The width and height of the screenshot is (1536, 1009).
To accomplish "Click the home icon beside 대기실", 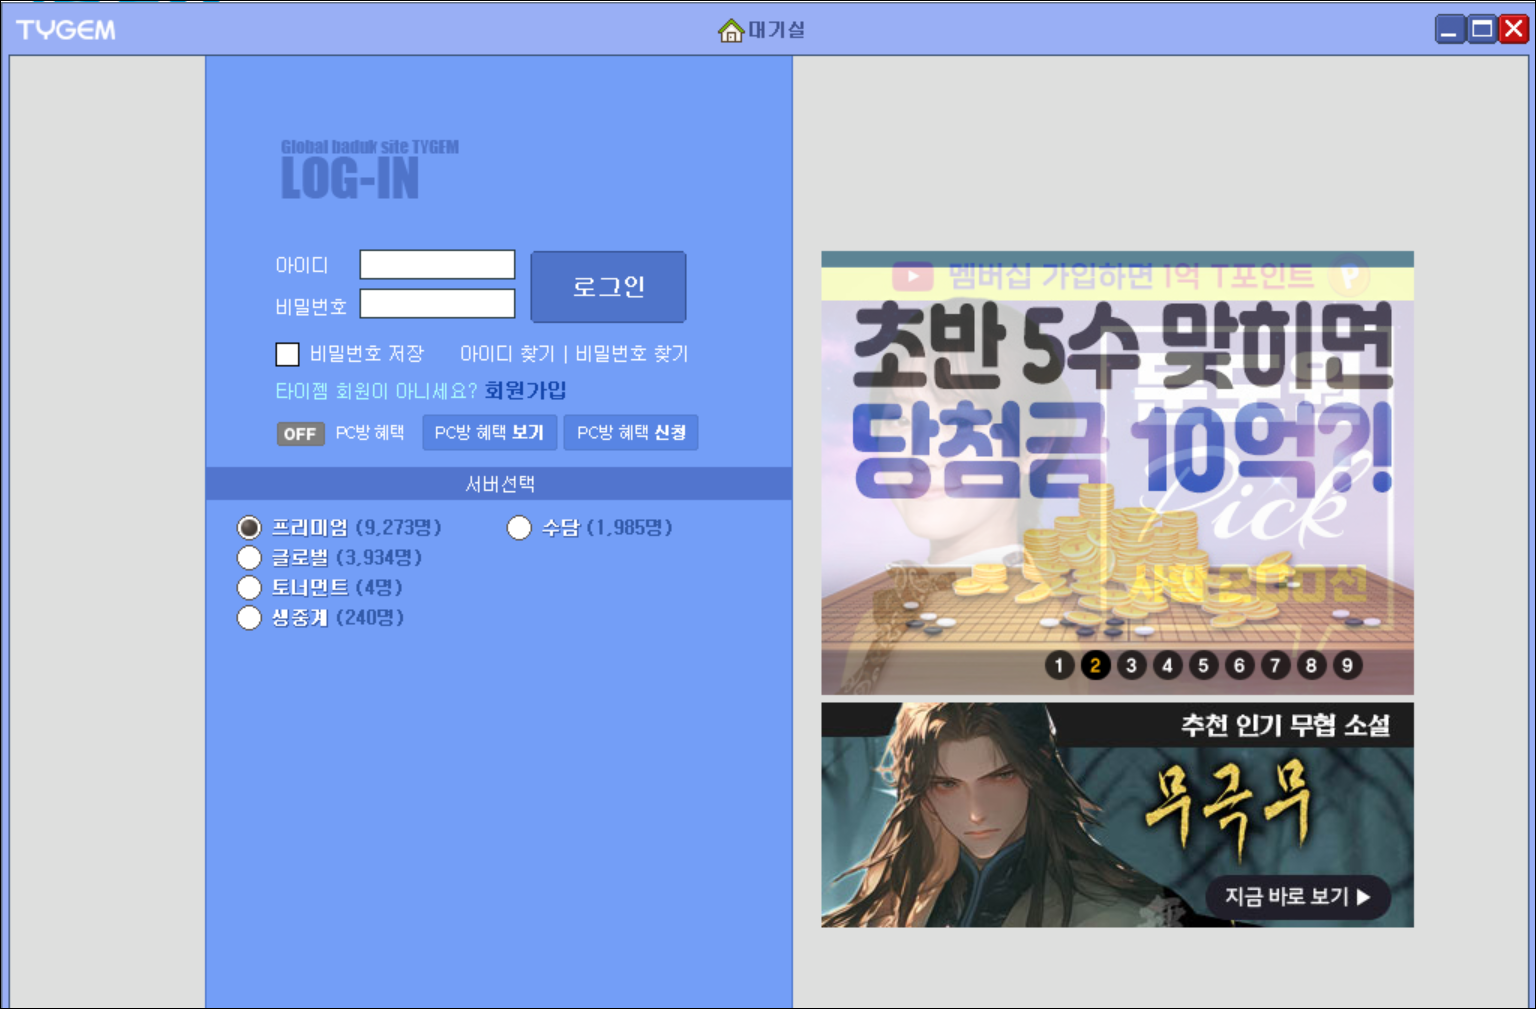I will point(731,31).
